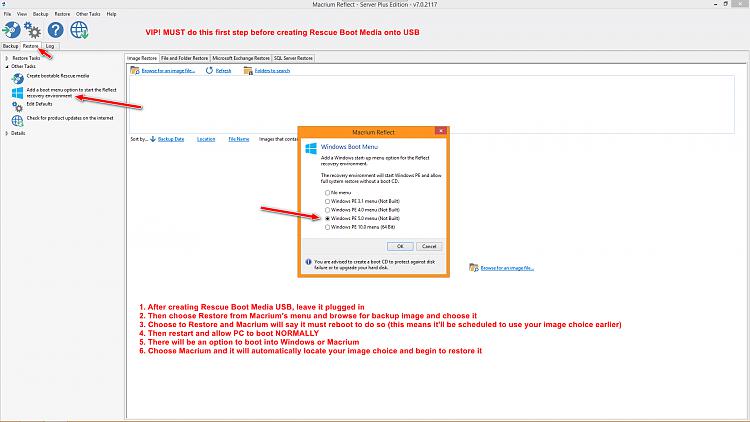750x422 pixels.
Task: Click Check for product updates text
Action: tap(70, 118)
